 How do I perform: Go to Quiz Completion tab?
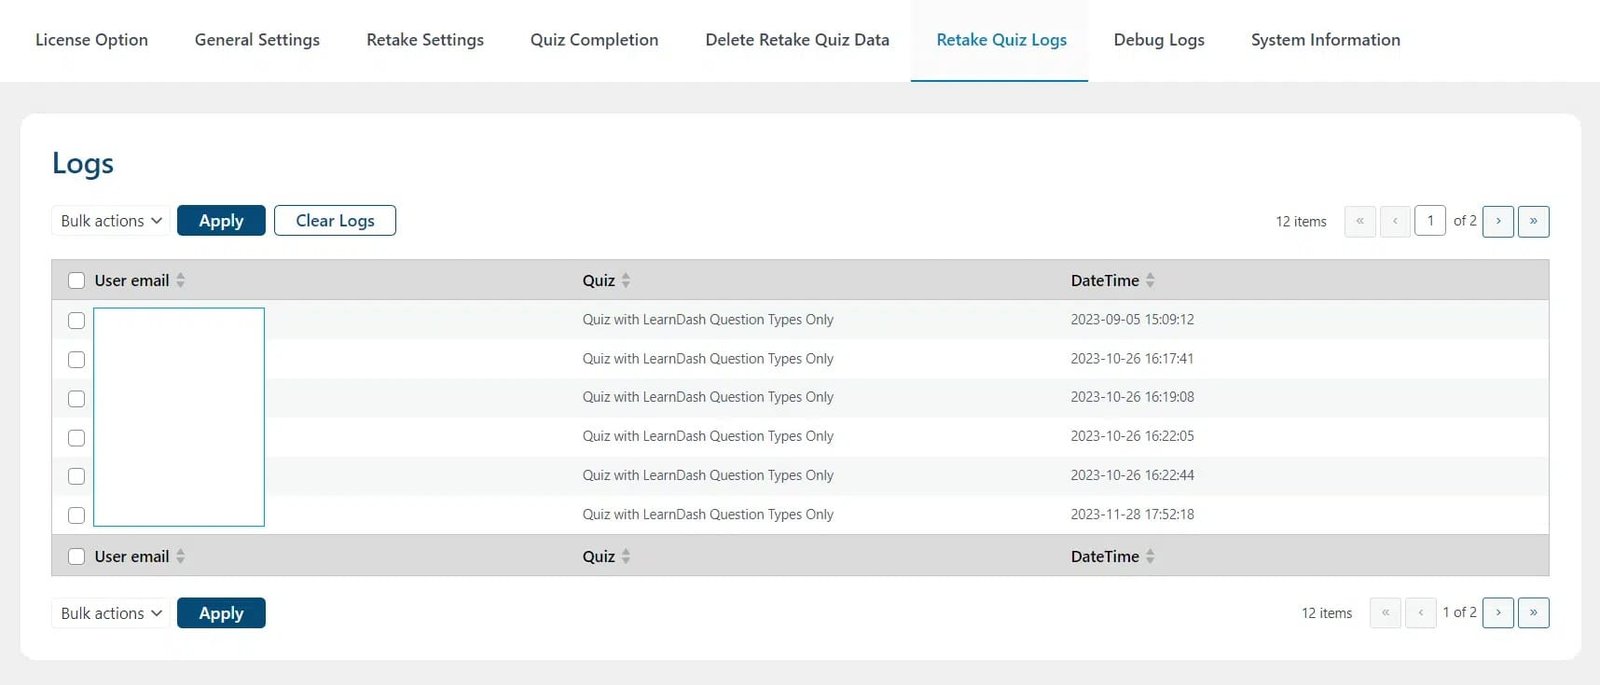pos(594,40)
